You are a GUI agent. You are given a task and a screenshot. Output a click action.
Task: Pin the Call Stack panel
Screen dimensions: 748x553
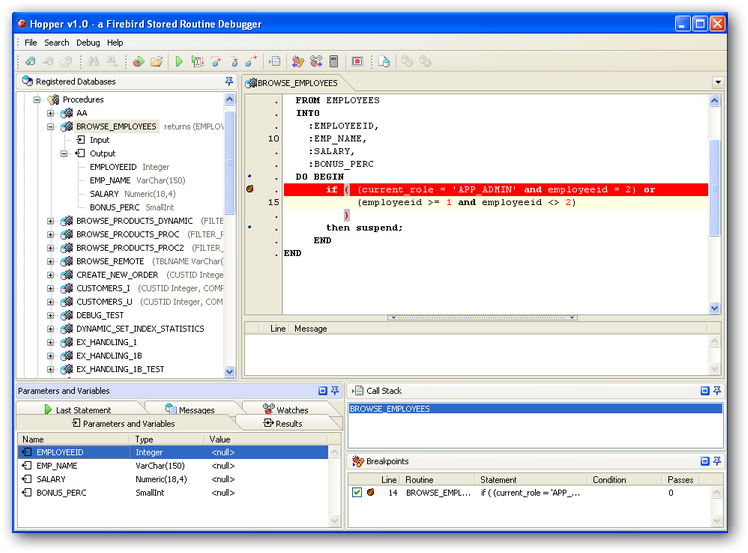(717, 391)
